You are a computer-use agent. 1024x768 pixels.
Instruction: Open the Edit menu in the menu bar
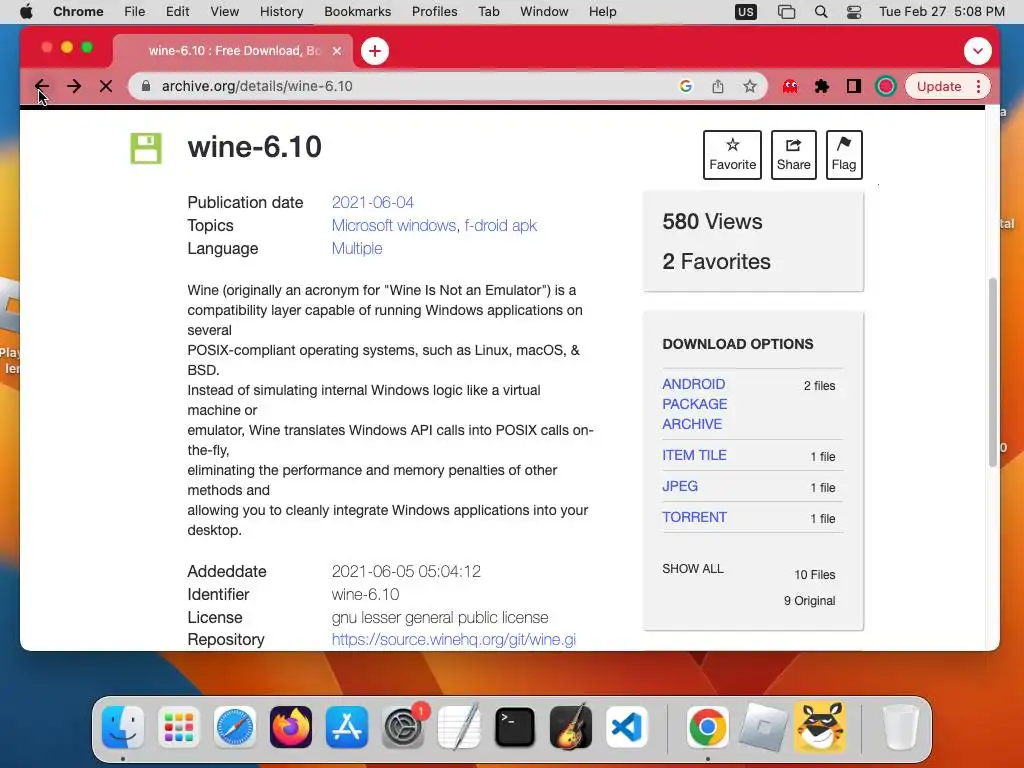177,12
